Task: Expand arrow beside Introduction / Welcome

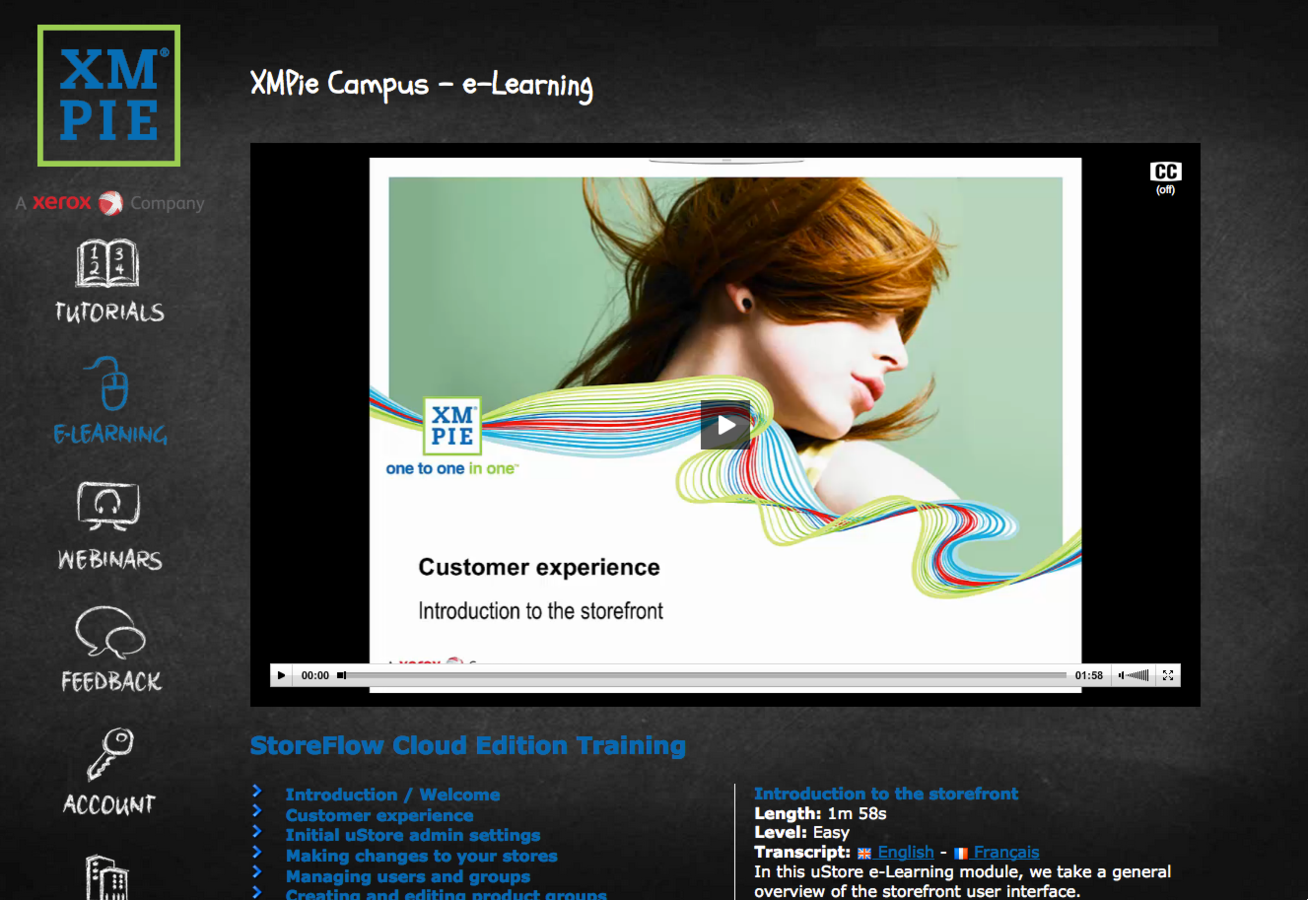Action: [257, 791]
